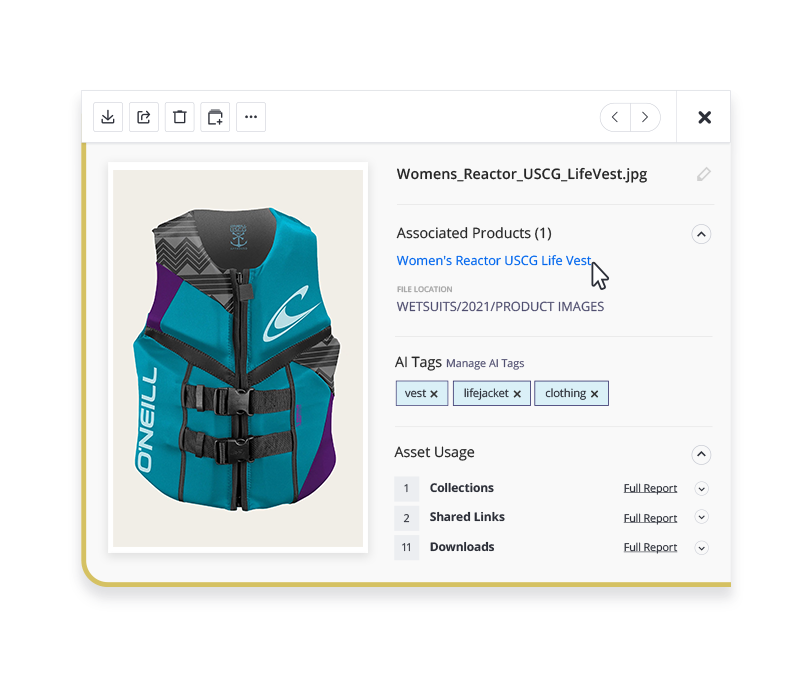Click the add to collection icon
This screenshot has height=686, width=800.
click(215, 117)
